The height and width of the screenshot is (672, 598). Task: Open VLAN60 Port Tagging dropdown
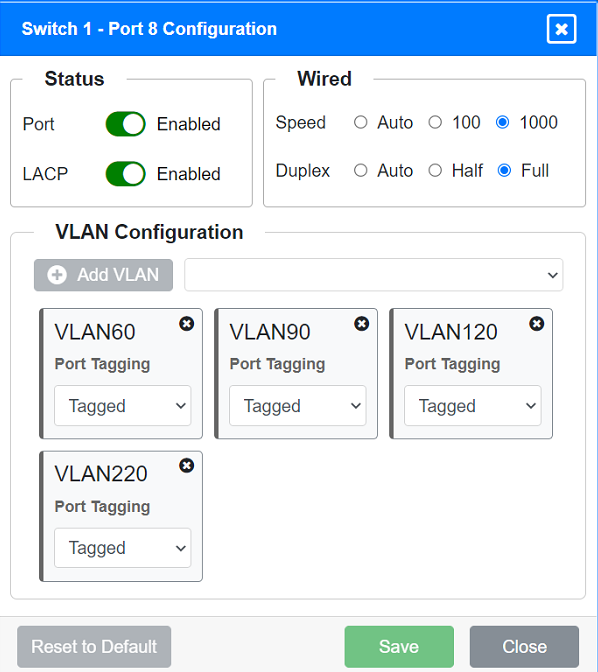(123, 405)
